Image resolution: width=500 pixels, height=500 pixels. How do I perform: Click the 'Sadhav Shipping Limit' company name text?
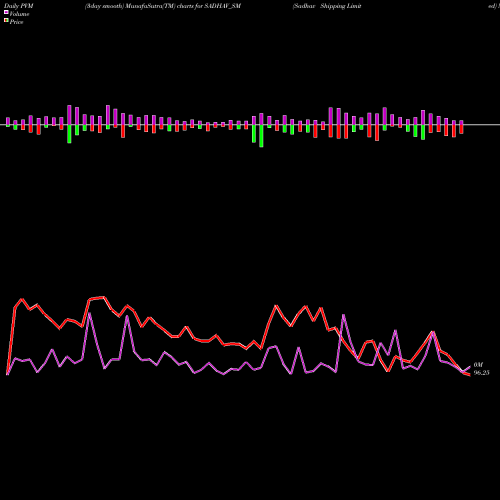click(x=327, y=6)
